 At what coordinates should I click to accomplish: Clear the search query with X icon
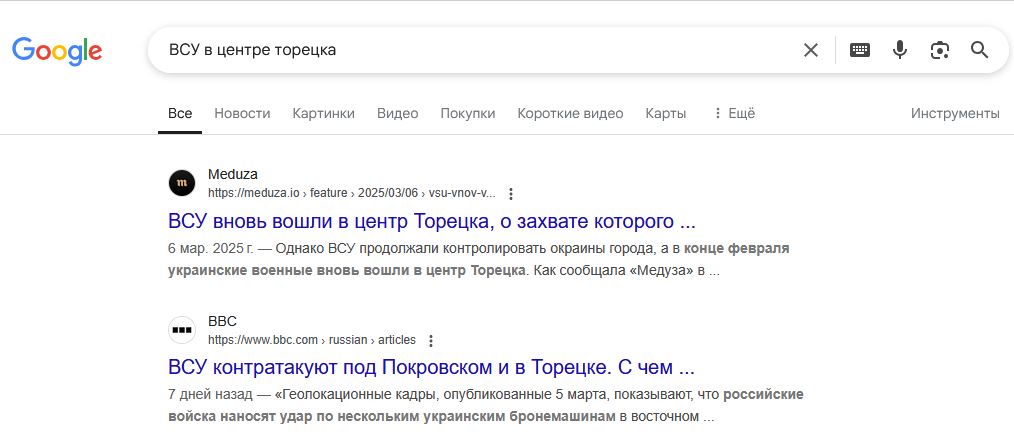click(811, 50)
